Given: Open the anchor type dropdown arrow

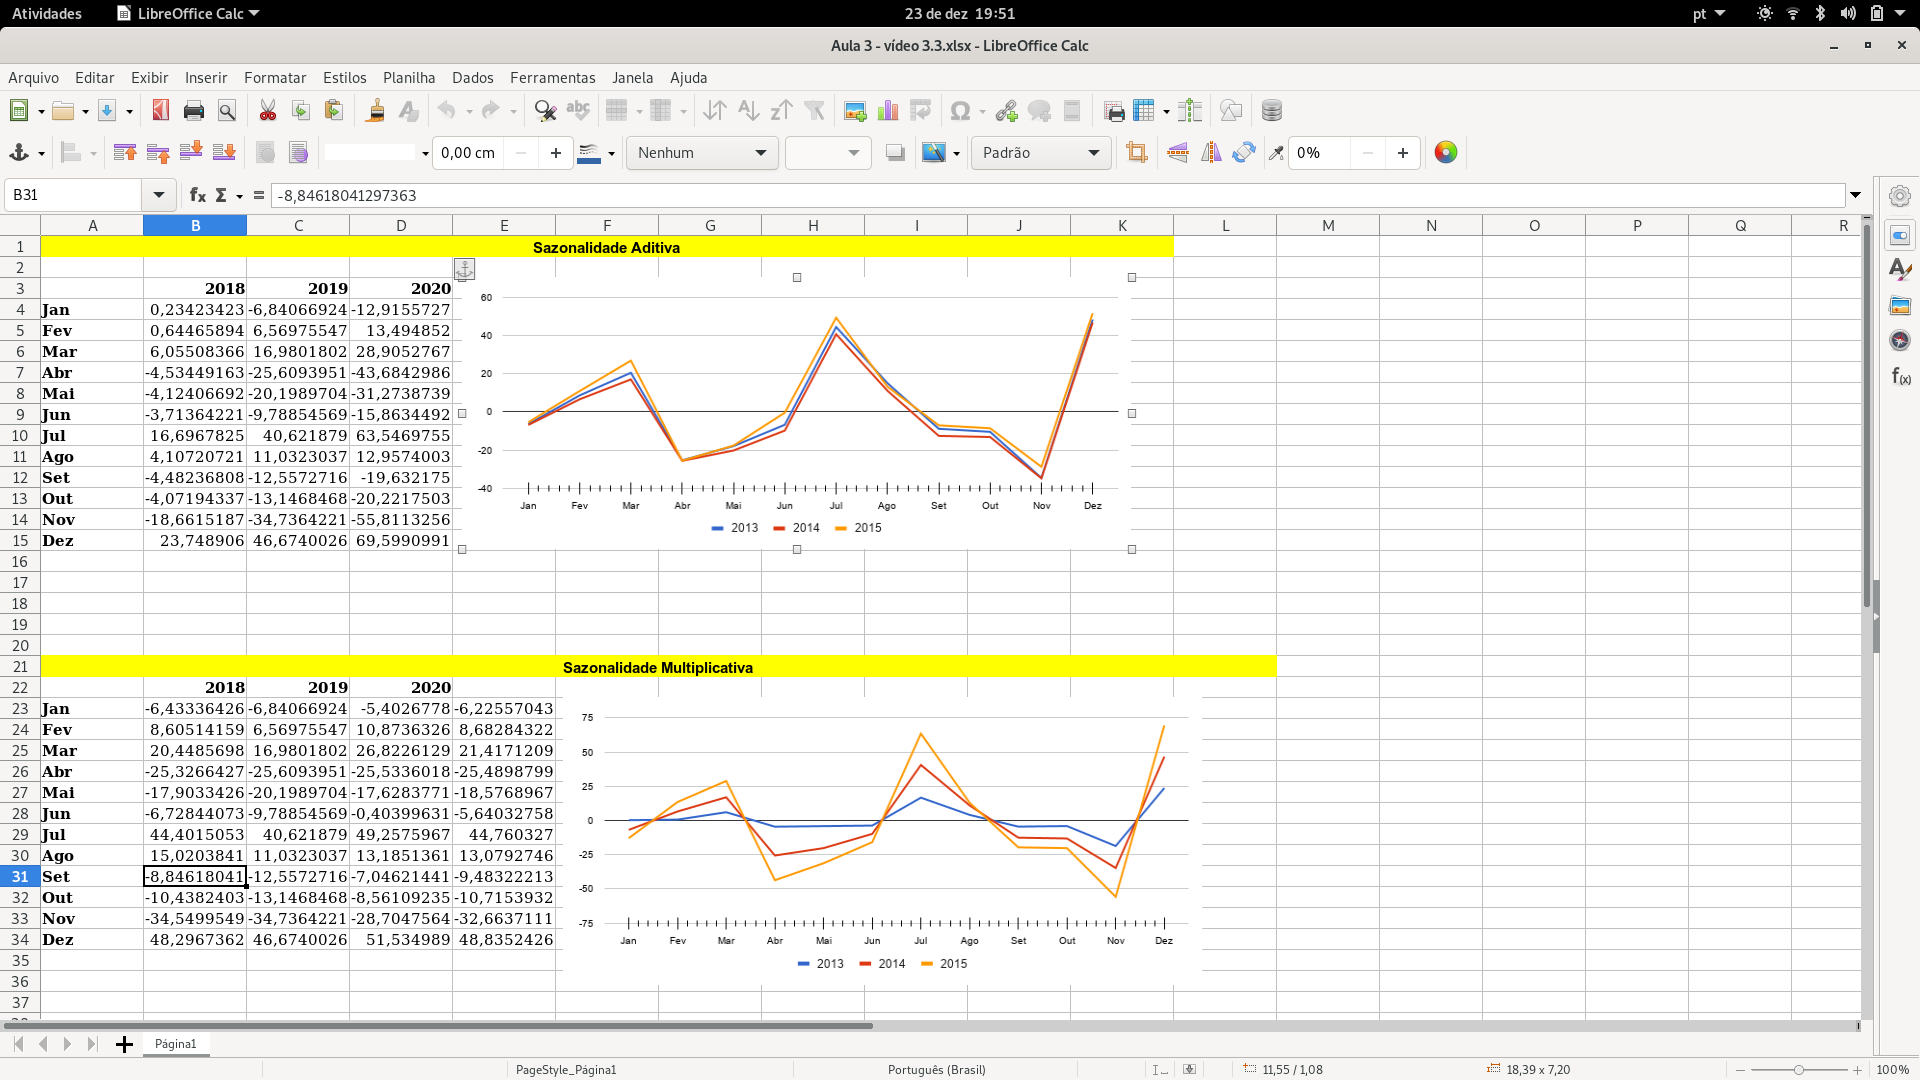Looking at the screenshot, I should [x=41, y=154].
